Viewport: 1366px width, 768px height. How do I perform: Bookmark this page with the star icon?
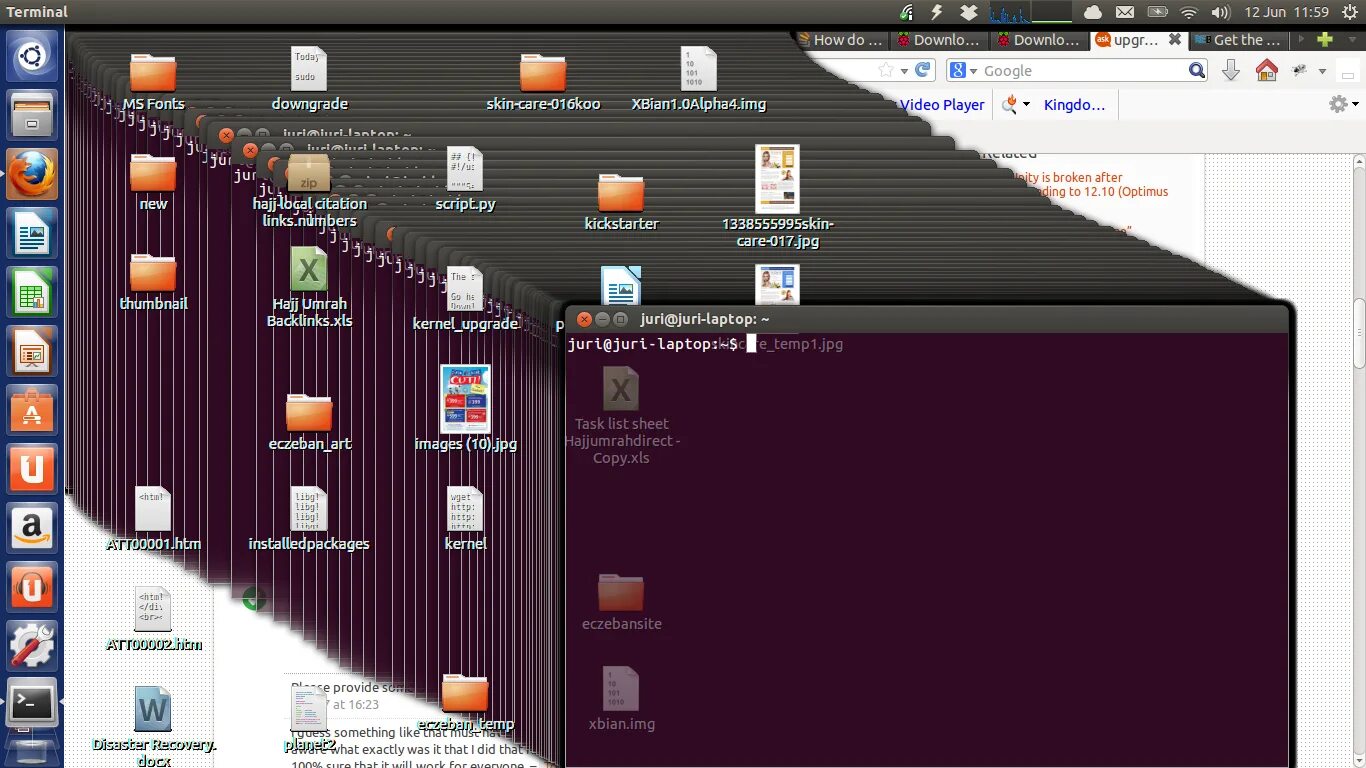click(x=886, y=70)
